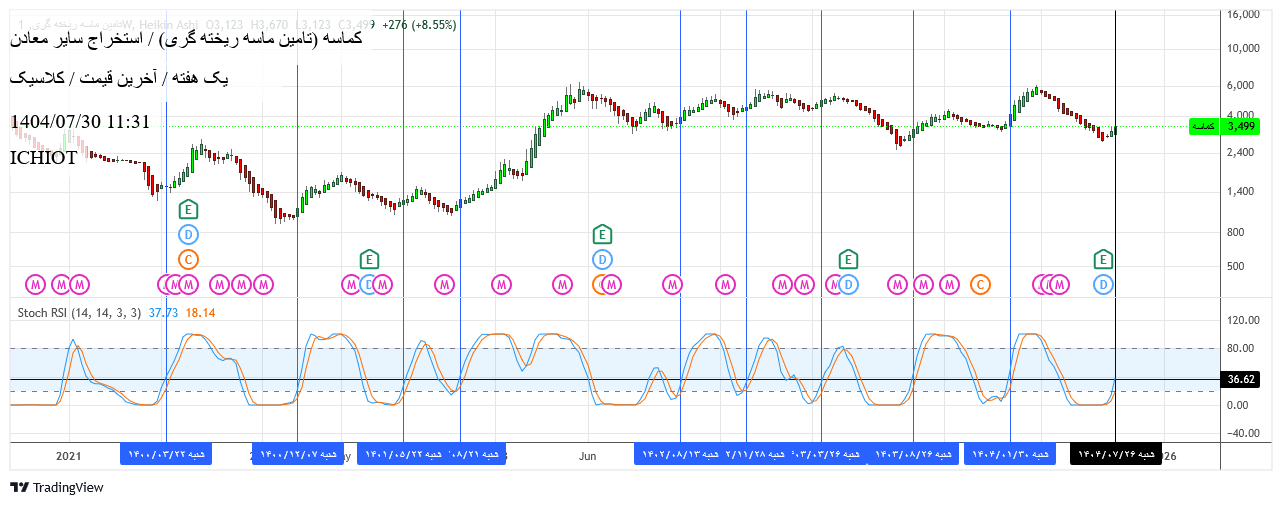Click the blue D marker in the leftmost stack
The image size is (1282, 505).
coord(188,234)
